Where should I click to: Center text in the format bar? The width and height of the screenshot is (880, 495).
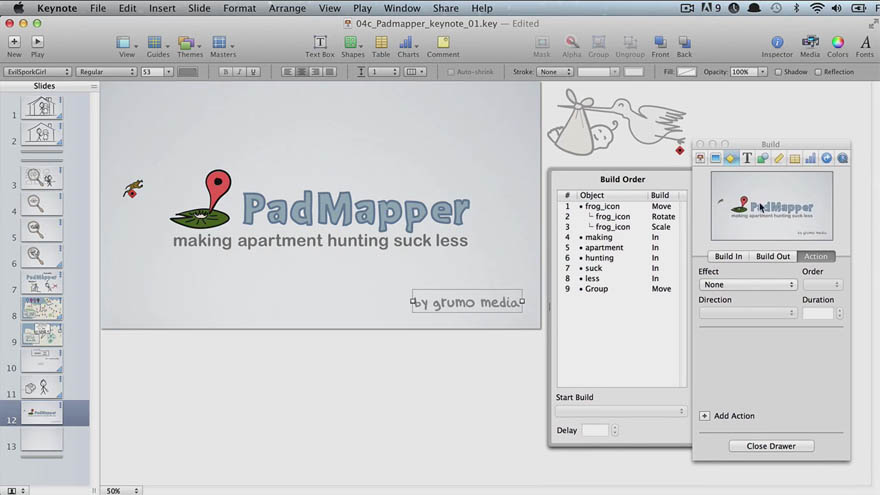pos(302,72)
